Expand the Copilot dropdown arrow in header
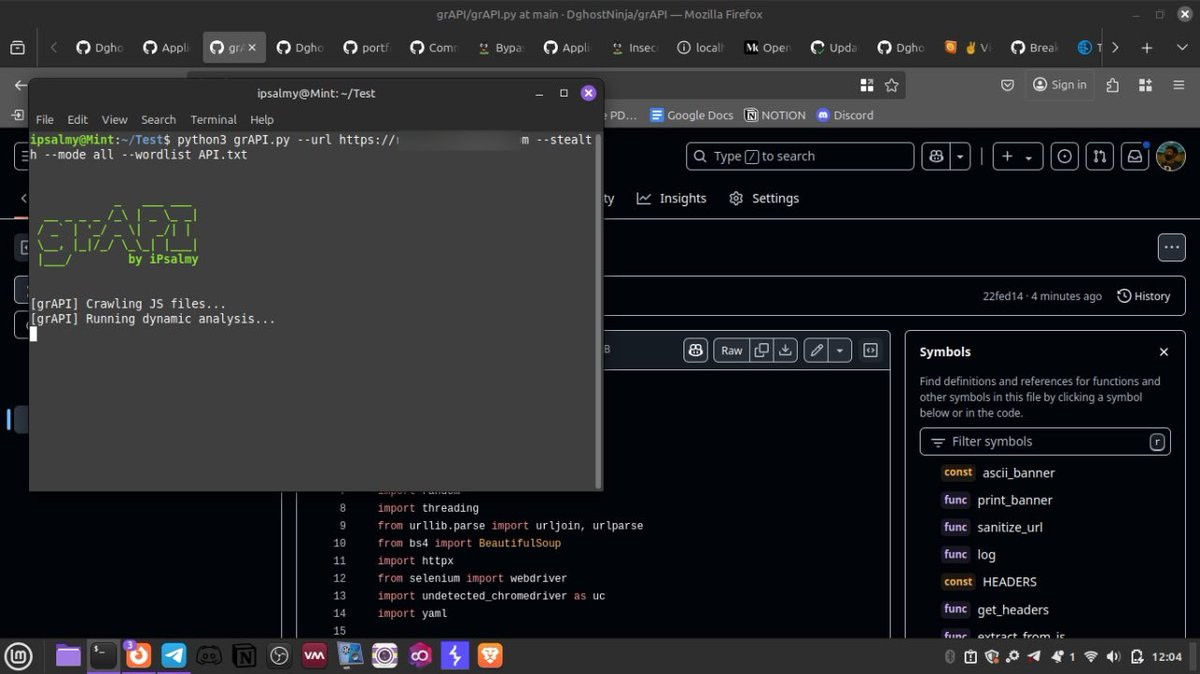 coord(960,156)
